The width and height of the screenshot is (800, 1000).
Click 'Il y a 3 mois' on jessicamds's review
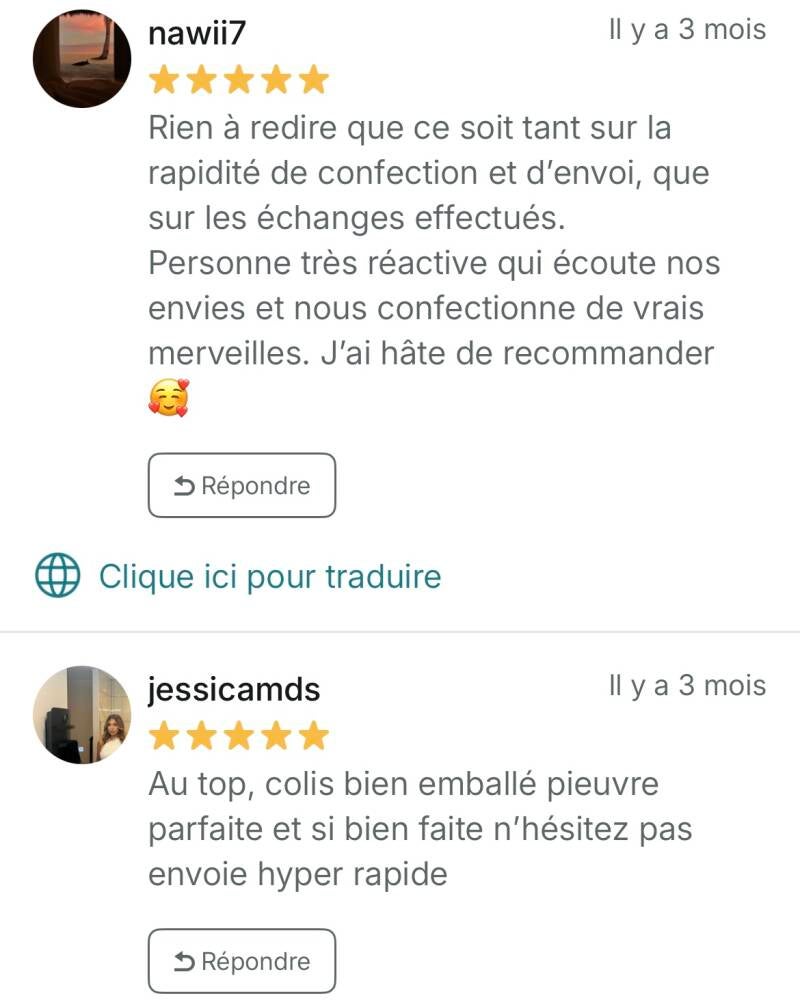[x=687, y=686]
